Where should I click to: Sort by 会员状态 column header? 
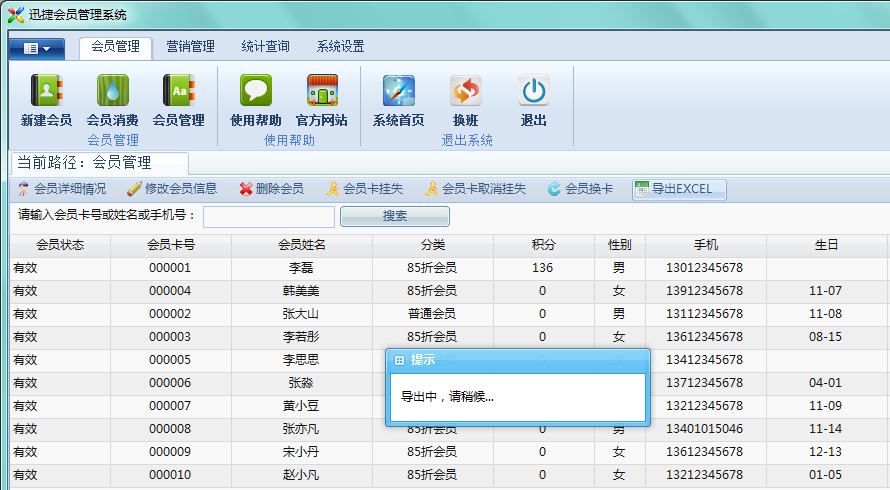[x=60, y=245]
